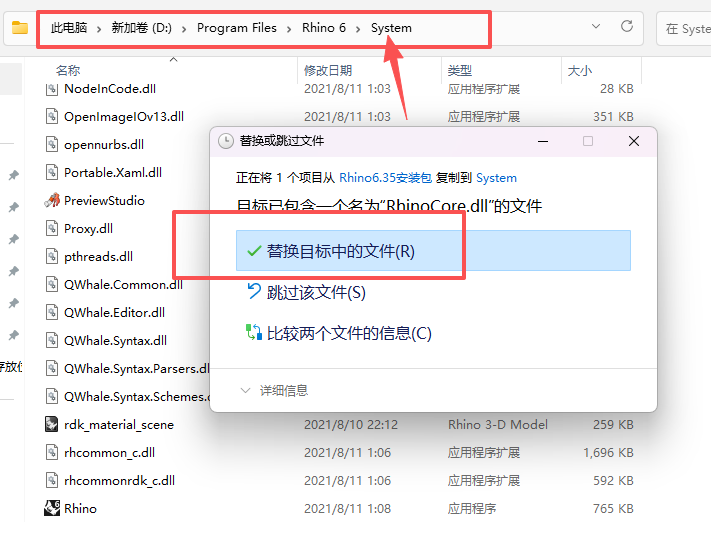Select '新加卷 (D:)' in the breadcrumb

(x=141, y=28)
